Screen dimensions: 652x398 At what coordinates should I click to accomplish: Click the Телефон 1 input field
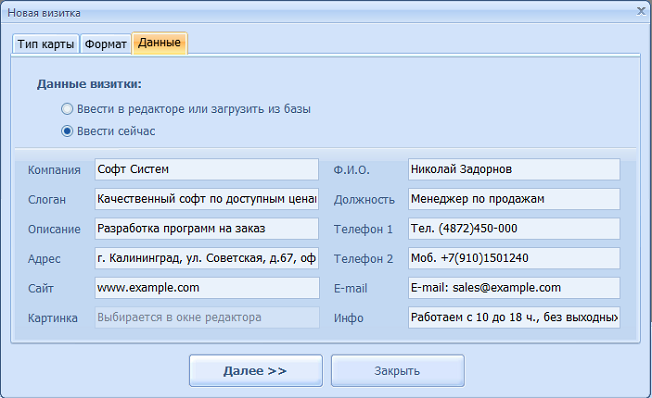(x=514, y=228)
